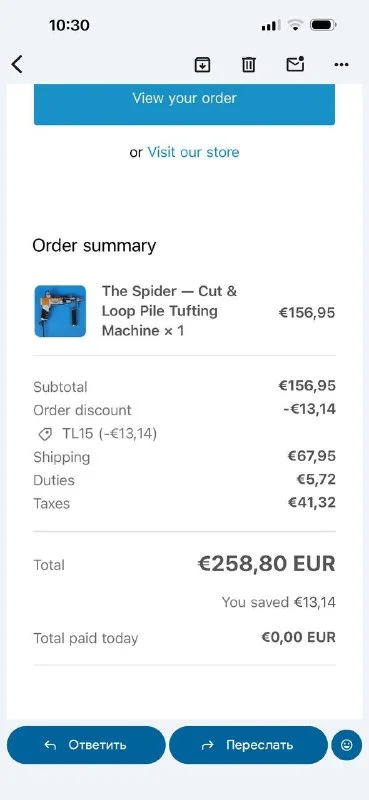Tap the Order summary heading
The width and height of the screenshot is (369, 800).
click(x=94, y=245)
